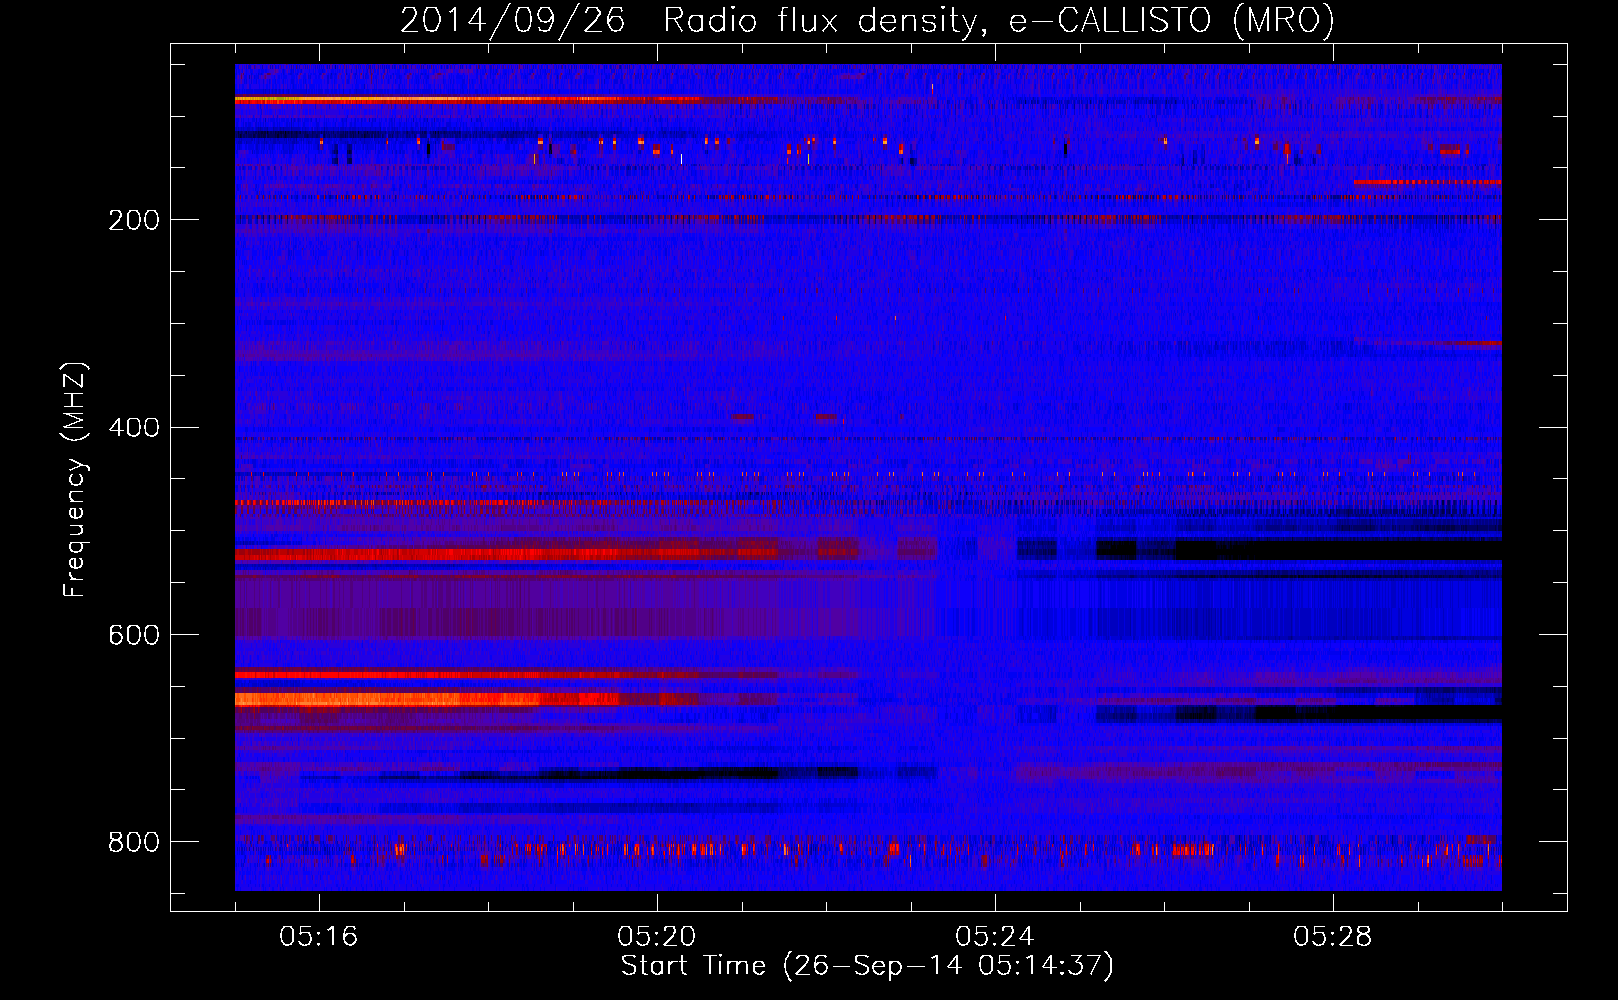Click the 05:28 time tick label

[x=1333, y=936]
